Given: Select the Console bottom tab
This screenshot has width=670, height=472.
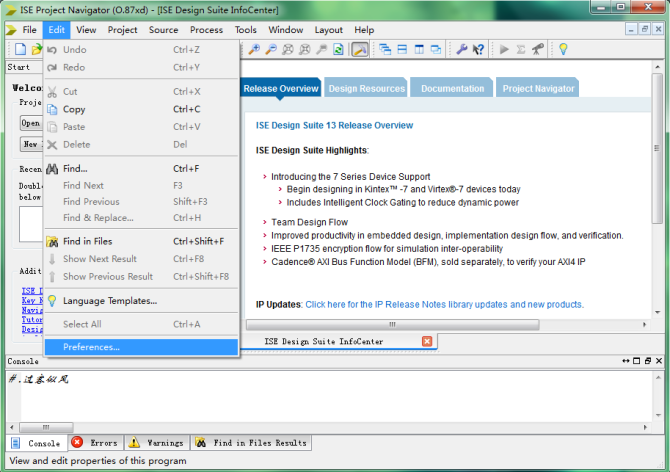Looking at the screenshot, I should 36,443.
